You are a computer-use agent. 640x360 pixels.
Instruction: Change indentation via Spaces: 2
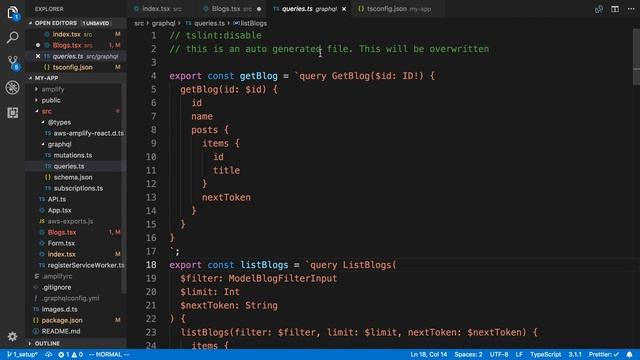468,354
